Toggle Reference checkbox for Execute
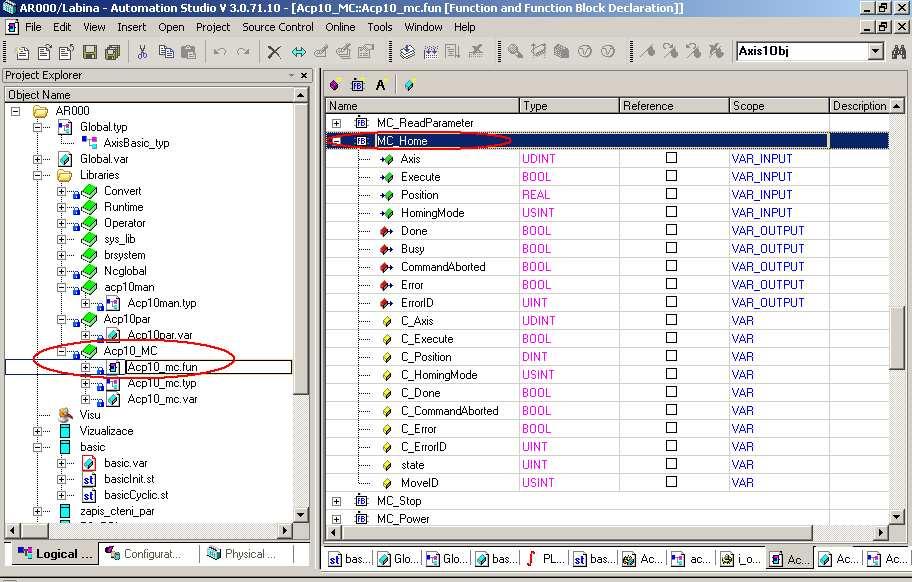The width and height of the screenshot is (912, 582). coord(671,176)
